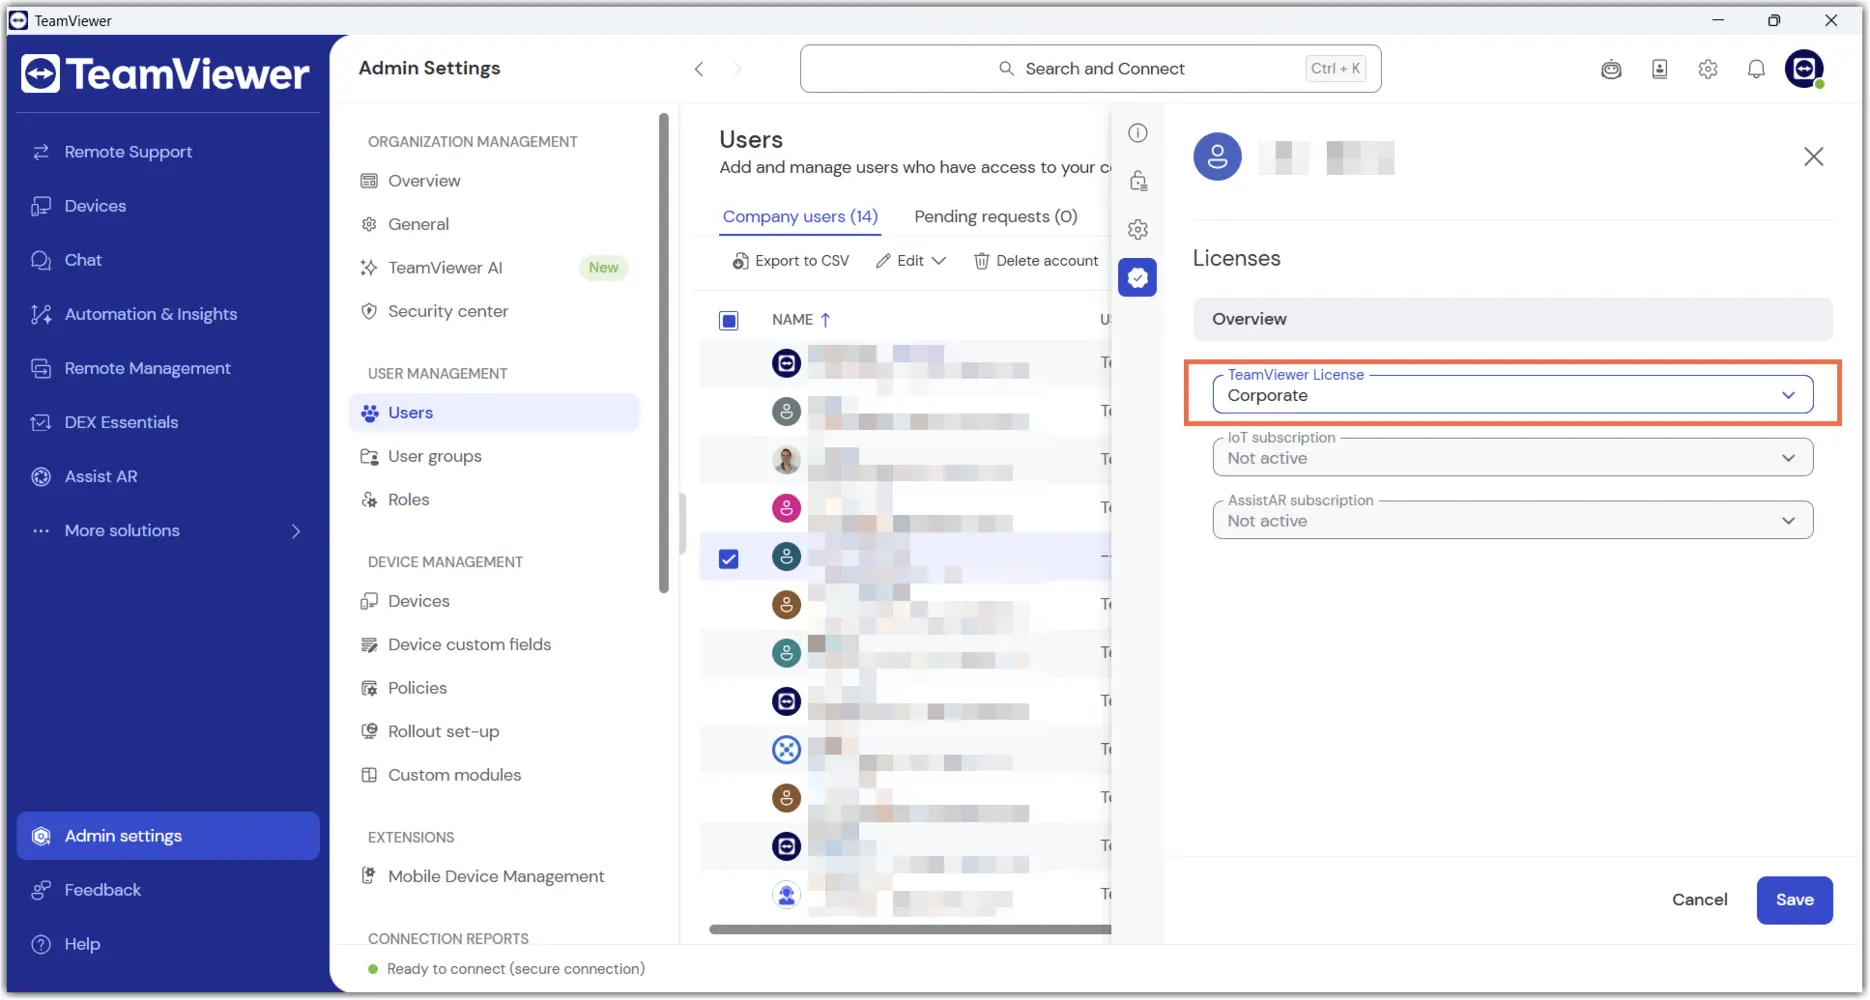This screenshot has height=1000, width=1870.
Task: Uncheck the selected user row checkbox
Action: (729, 559)
